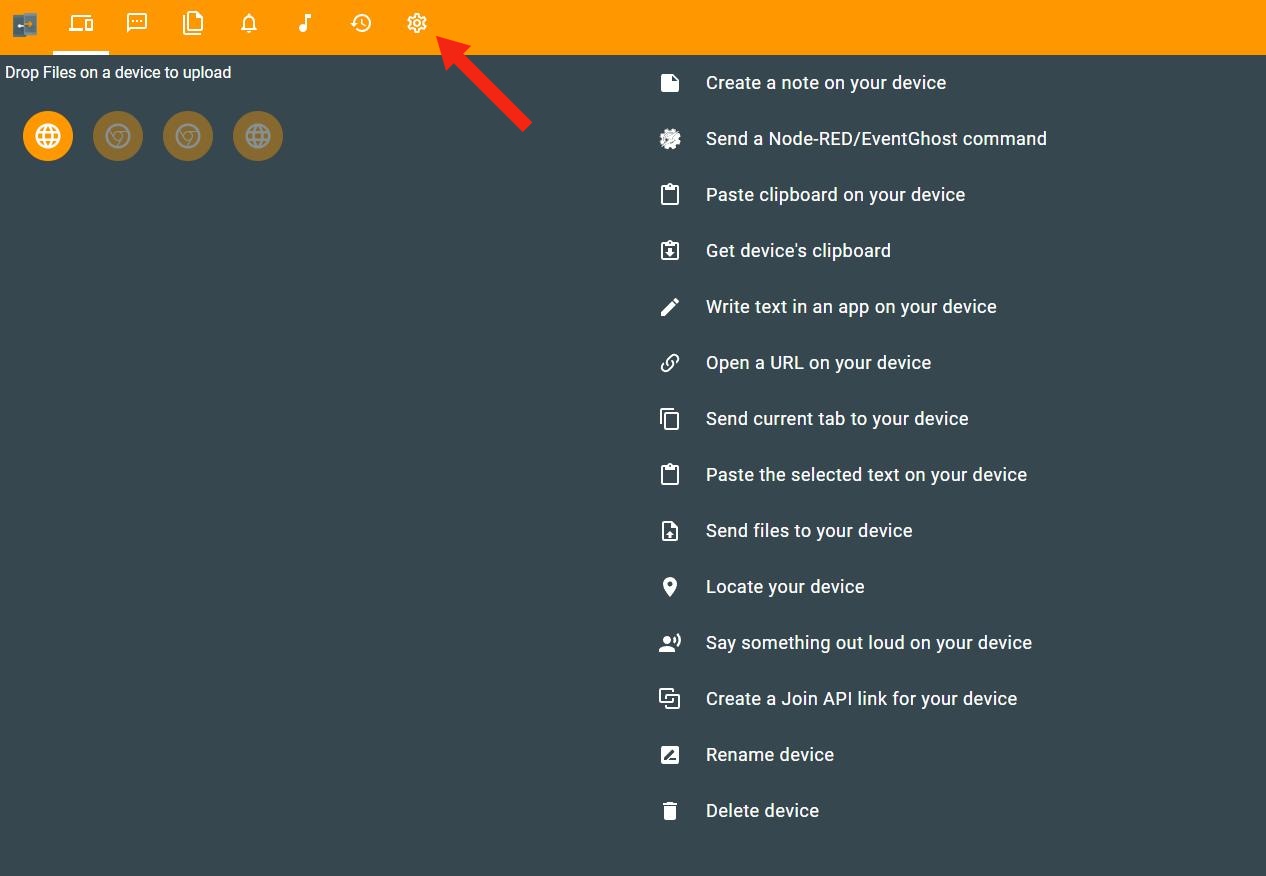Click the location pin to locate device

tap(670, 587)
